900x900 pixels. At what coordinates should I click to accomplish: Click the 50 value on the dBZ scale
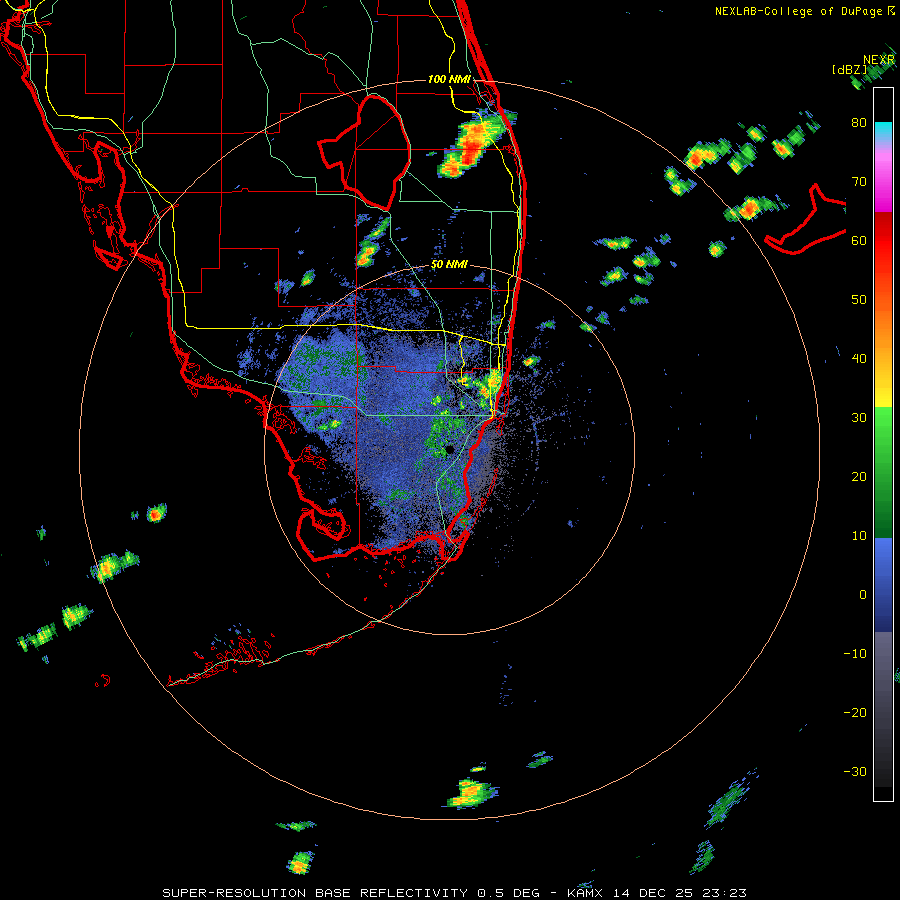pyautogui.click(x=859, y=300)
